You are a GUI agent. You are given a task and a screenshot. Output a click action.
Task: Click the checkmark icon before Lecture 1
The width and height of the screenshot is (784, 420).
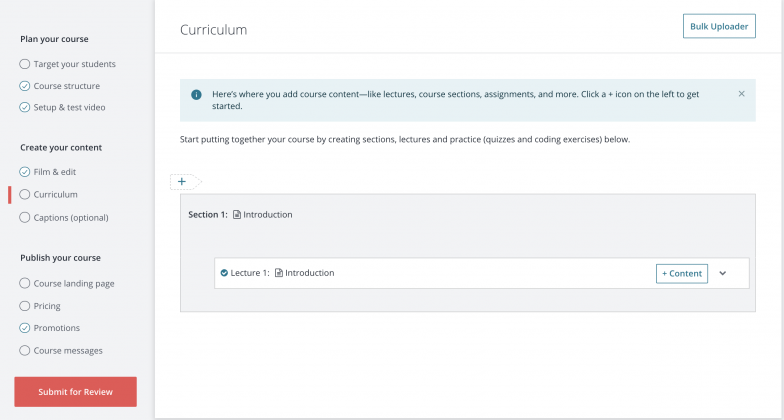click(224, 273)
